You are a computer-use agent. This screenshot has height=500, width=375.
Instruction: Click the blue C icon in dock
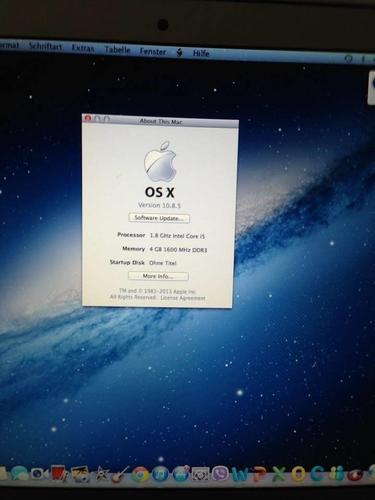(318, 474)
